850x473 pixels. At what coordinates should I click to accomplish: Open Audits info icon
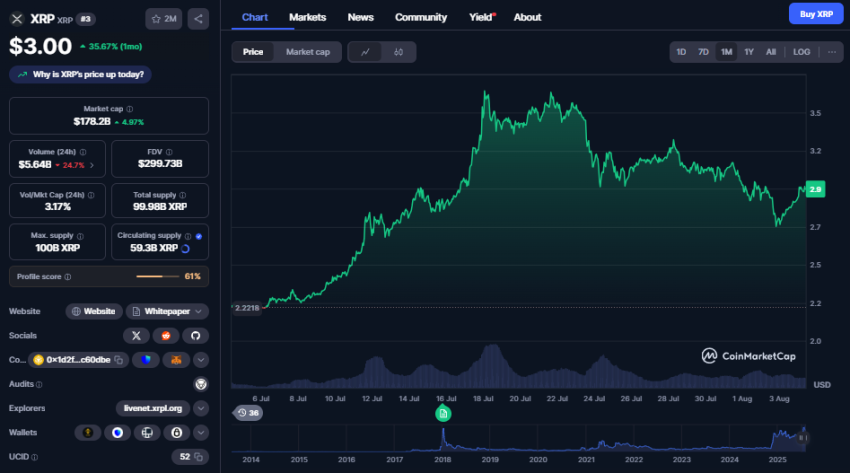tap(39, 384)
